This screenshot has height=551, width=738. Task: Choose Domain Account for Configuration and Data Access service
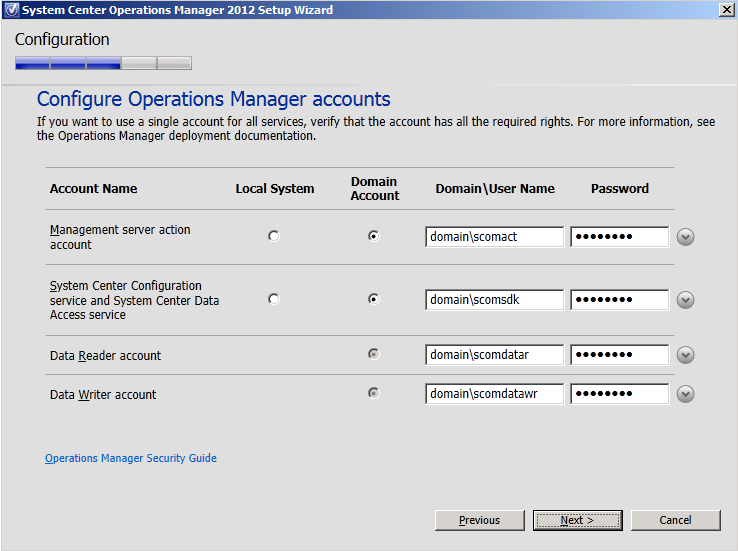tap(374, 299)
